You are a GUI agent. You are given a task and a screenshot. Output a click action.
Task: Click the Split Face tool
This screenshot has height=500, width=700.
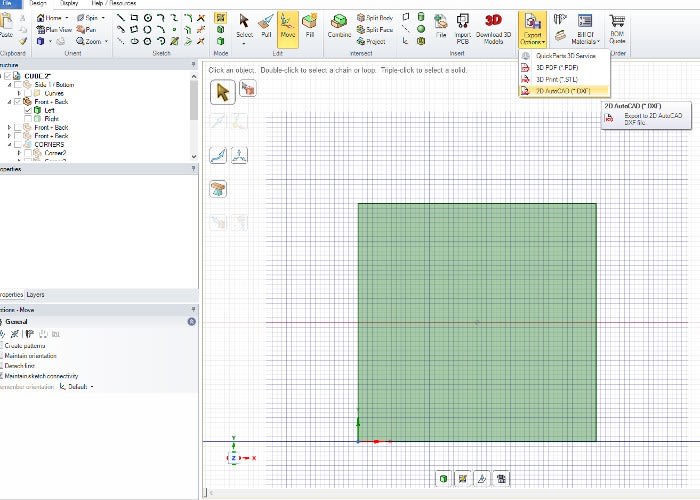click(375, 29)
